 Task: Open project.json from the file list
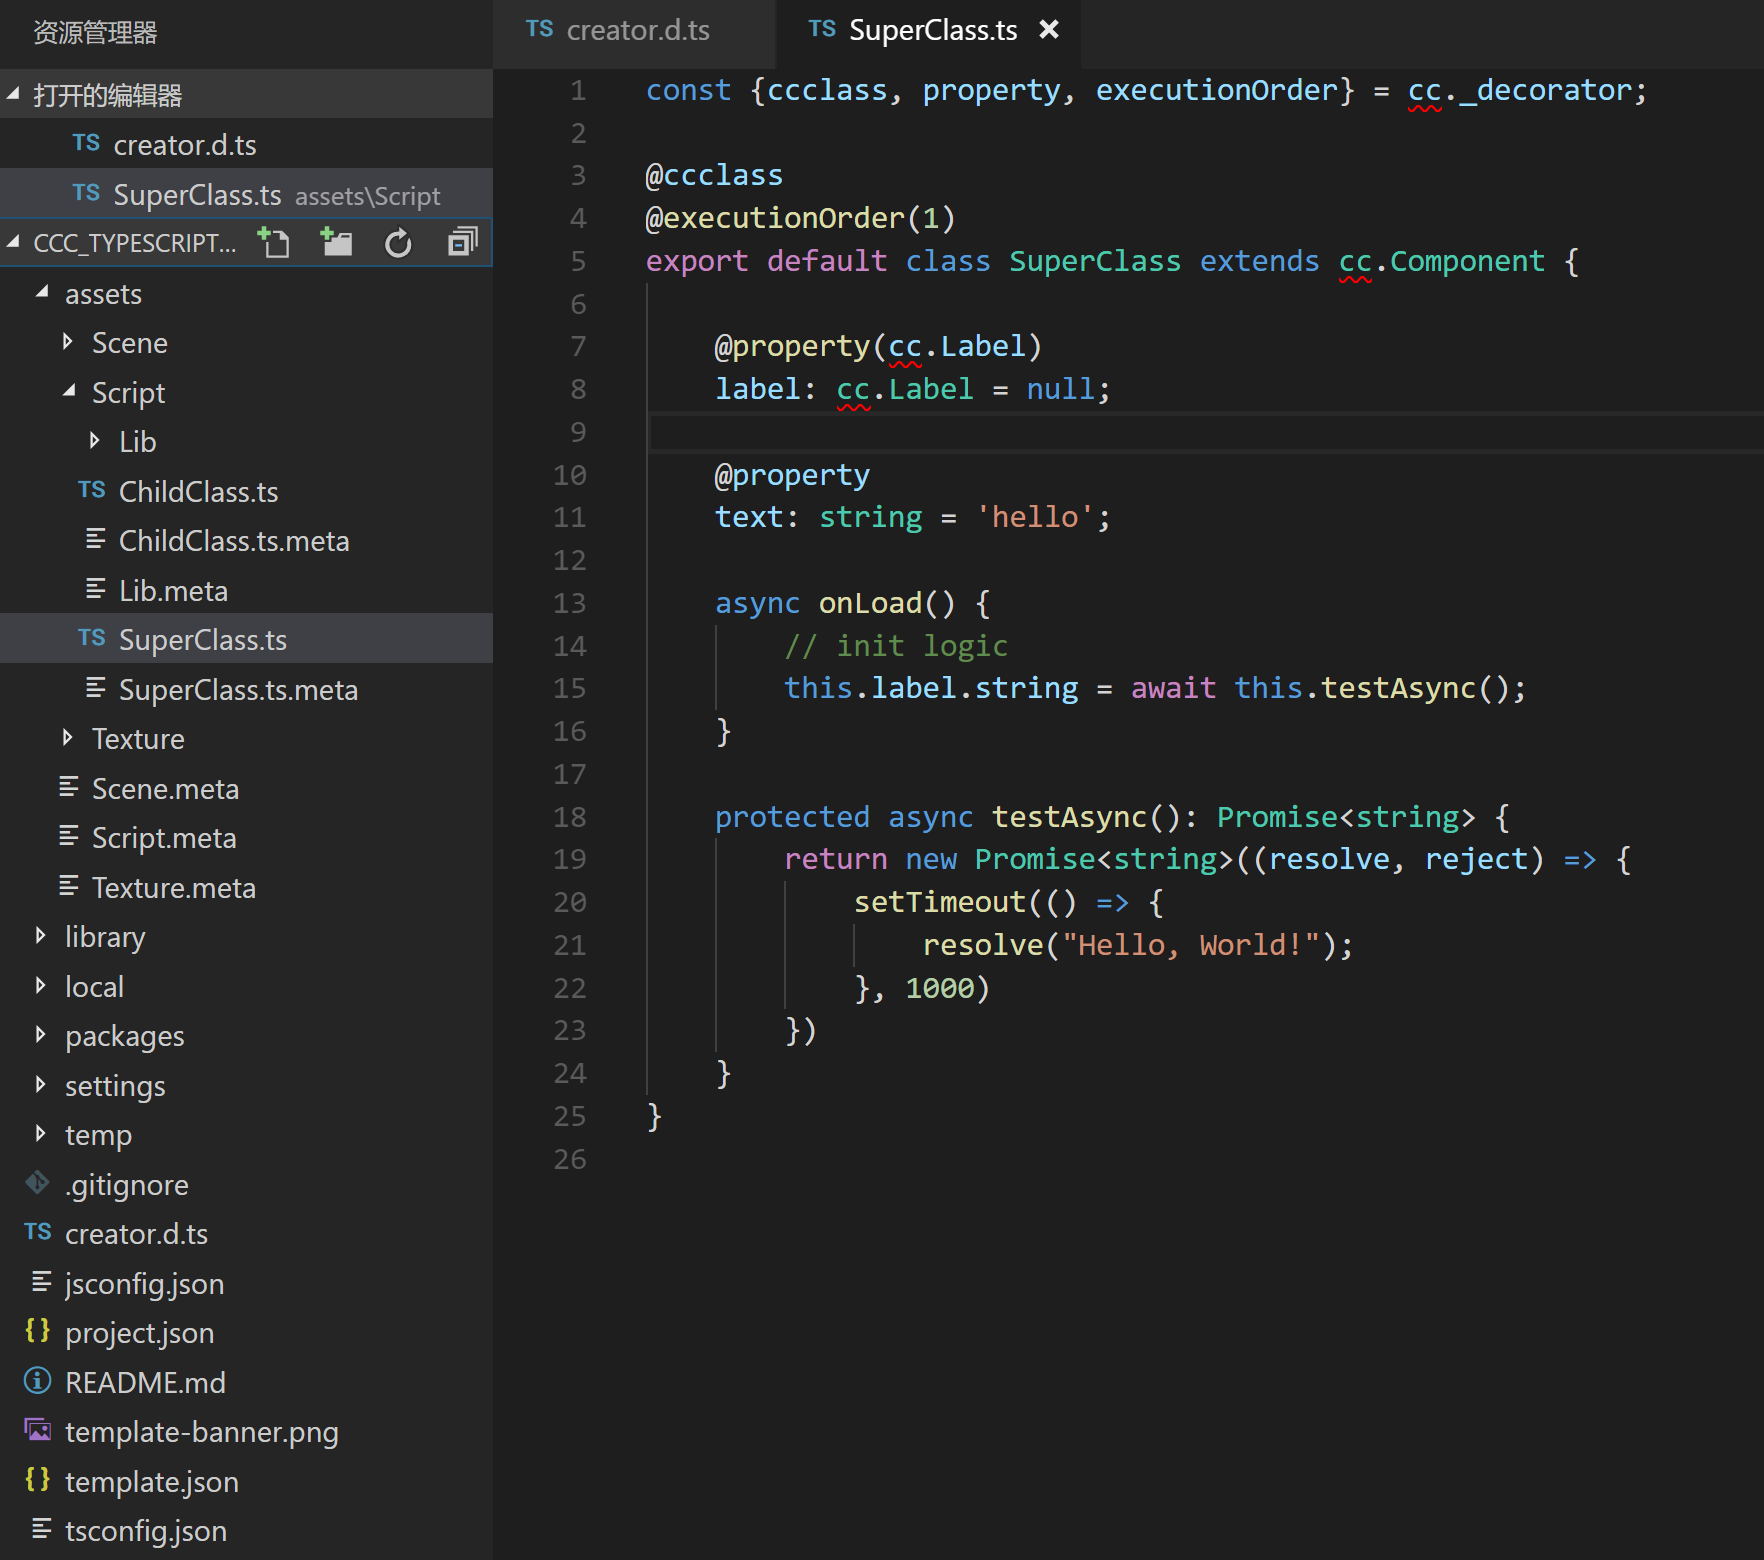[x=139, y=1333]
